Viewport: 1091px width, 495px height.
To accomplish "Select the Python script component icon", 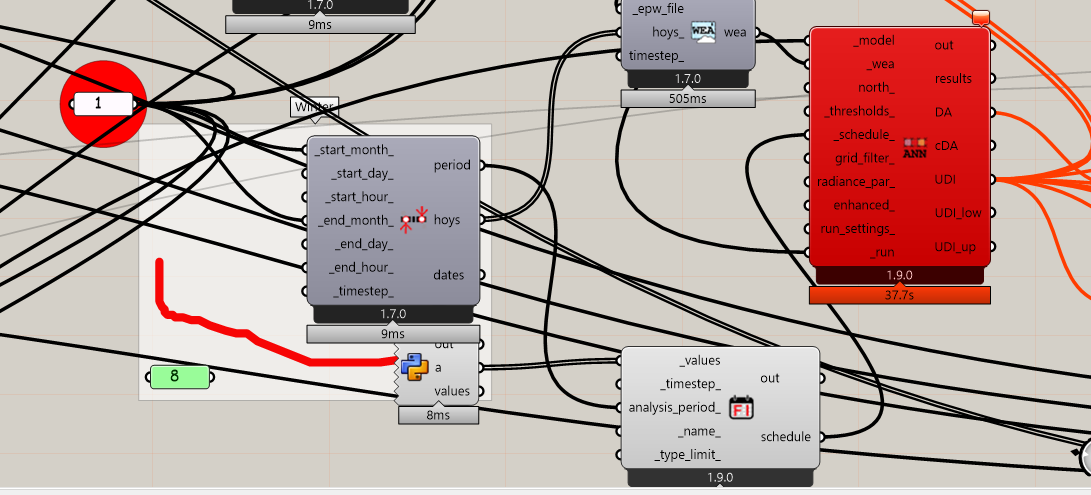I will coord(414,368).
